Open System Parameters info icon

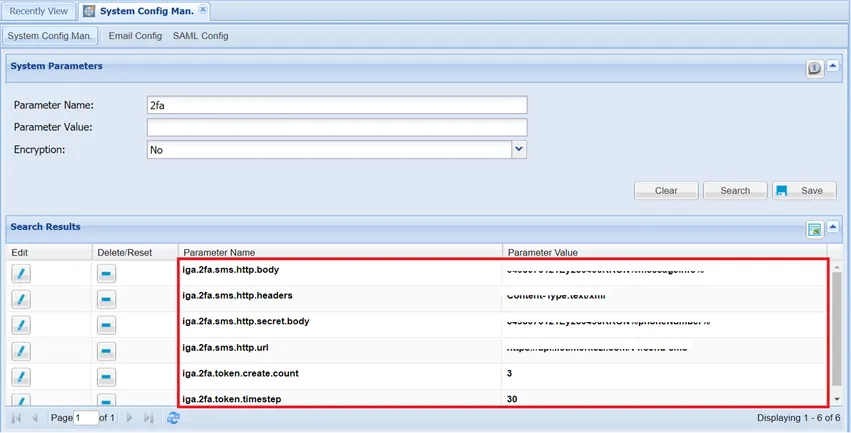pos(814,68)
